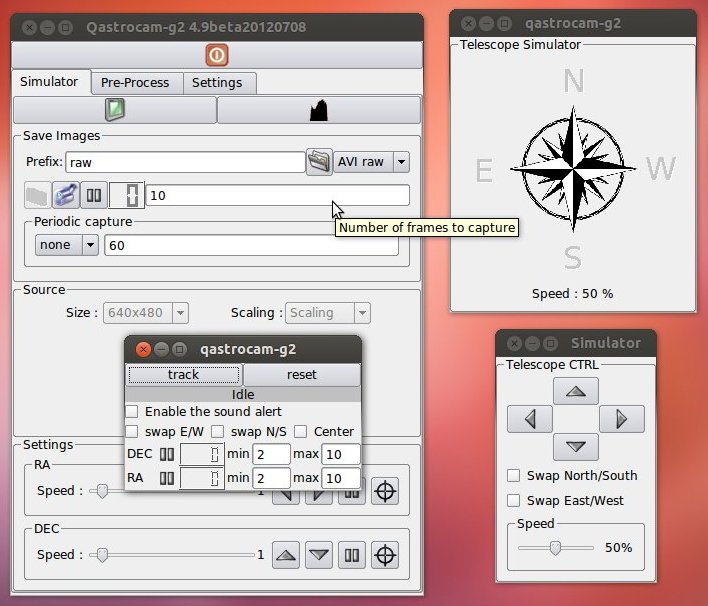708x606 pixels.
Task: Toggle the Center checkbox
Action: 300,432
